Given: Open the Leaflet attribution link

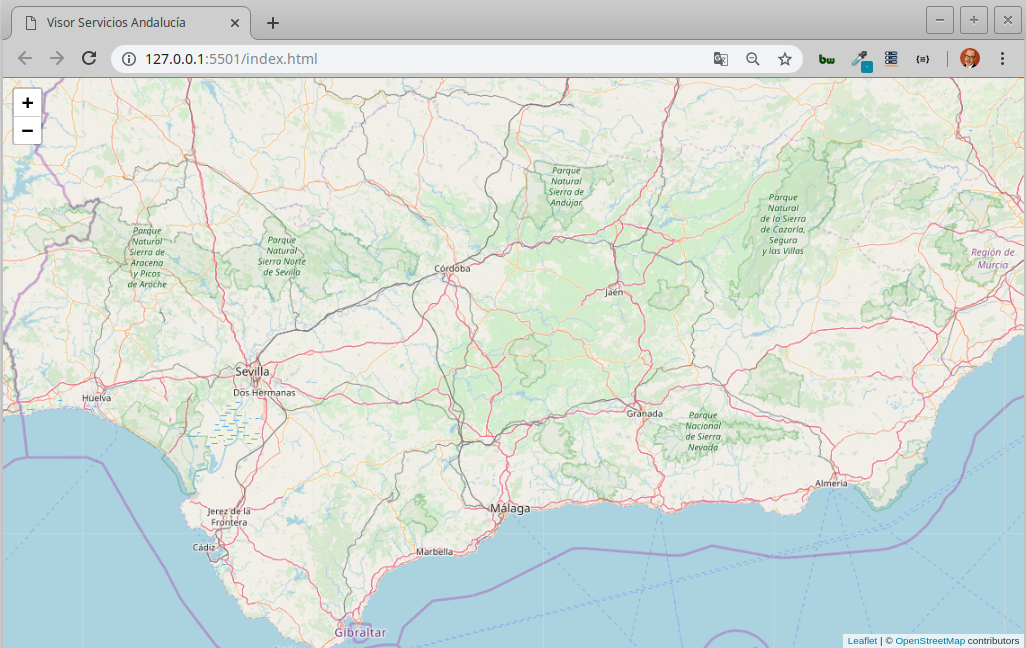Looking at the screenshot, I should click(x=861, y=640).
